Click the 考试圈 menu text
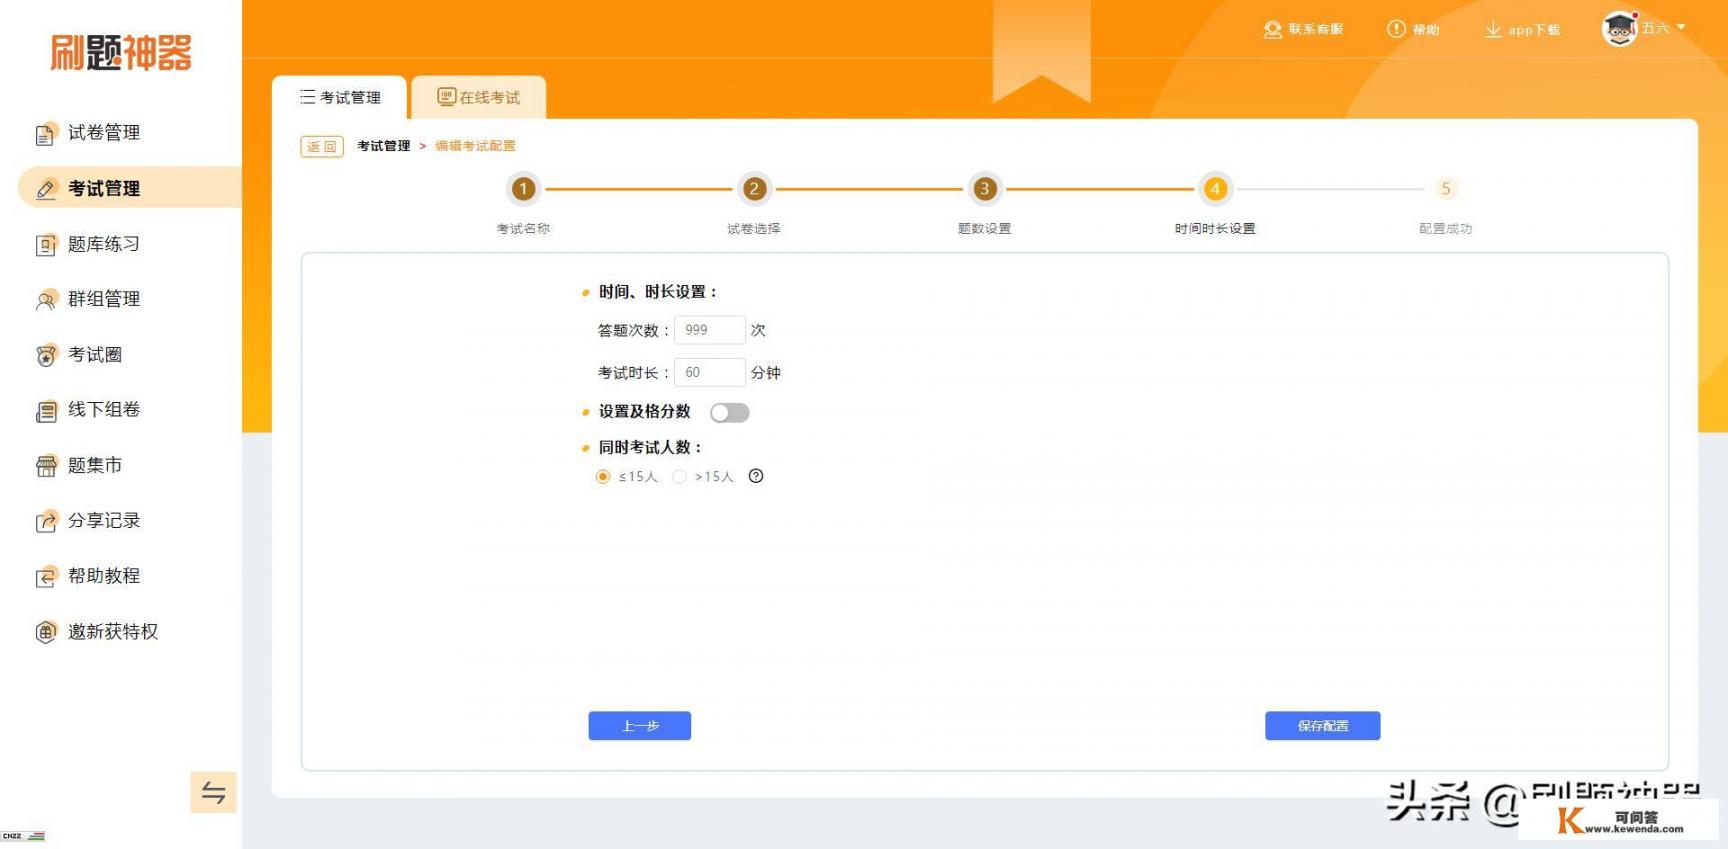The image size is (1728, 849). (95, 354)
